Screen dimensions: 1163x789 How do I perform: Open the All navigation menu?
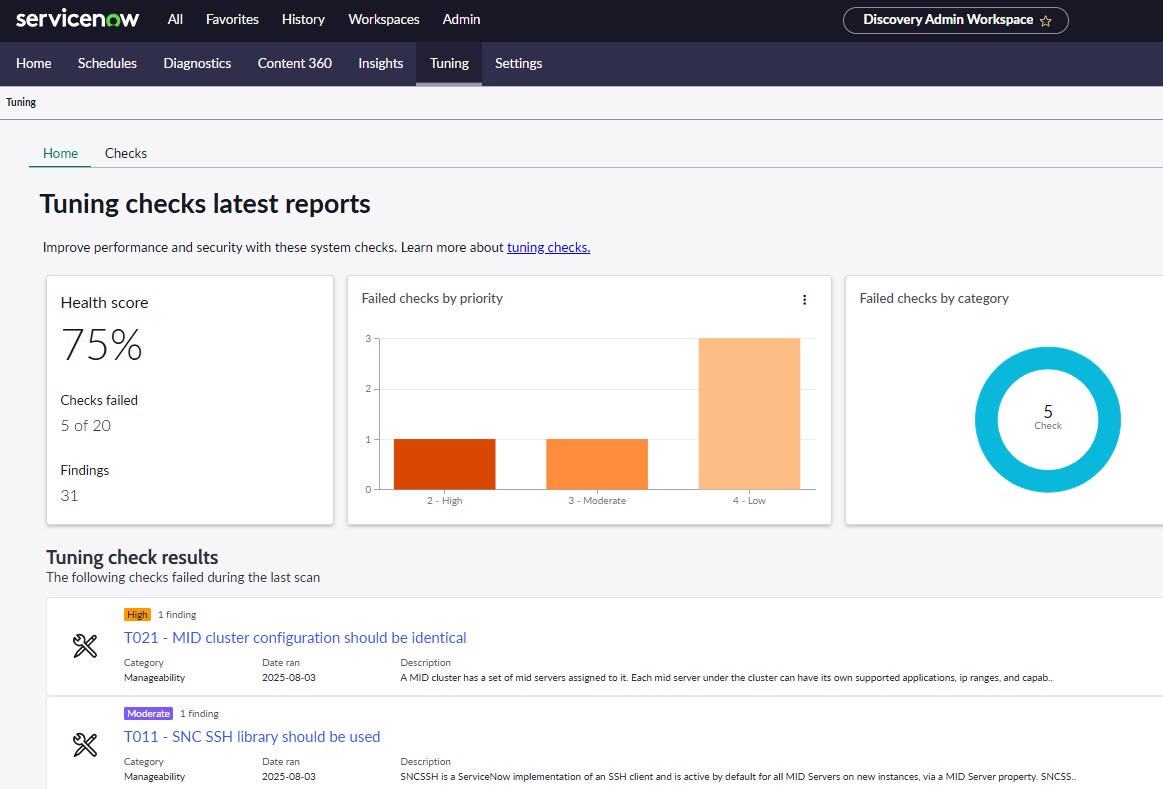tap(175, 19)
